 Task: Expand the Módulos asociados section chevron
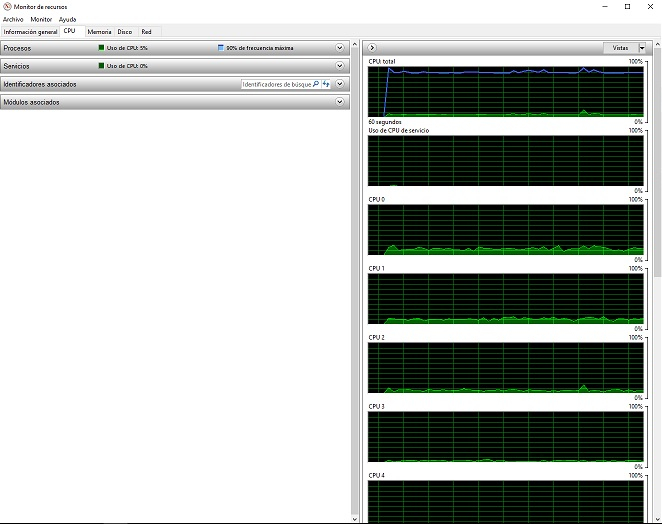click(x=340, y=102)
